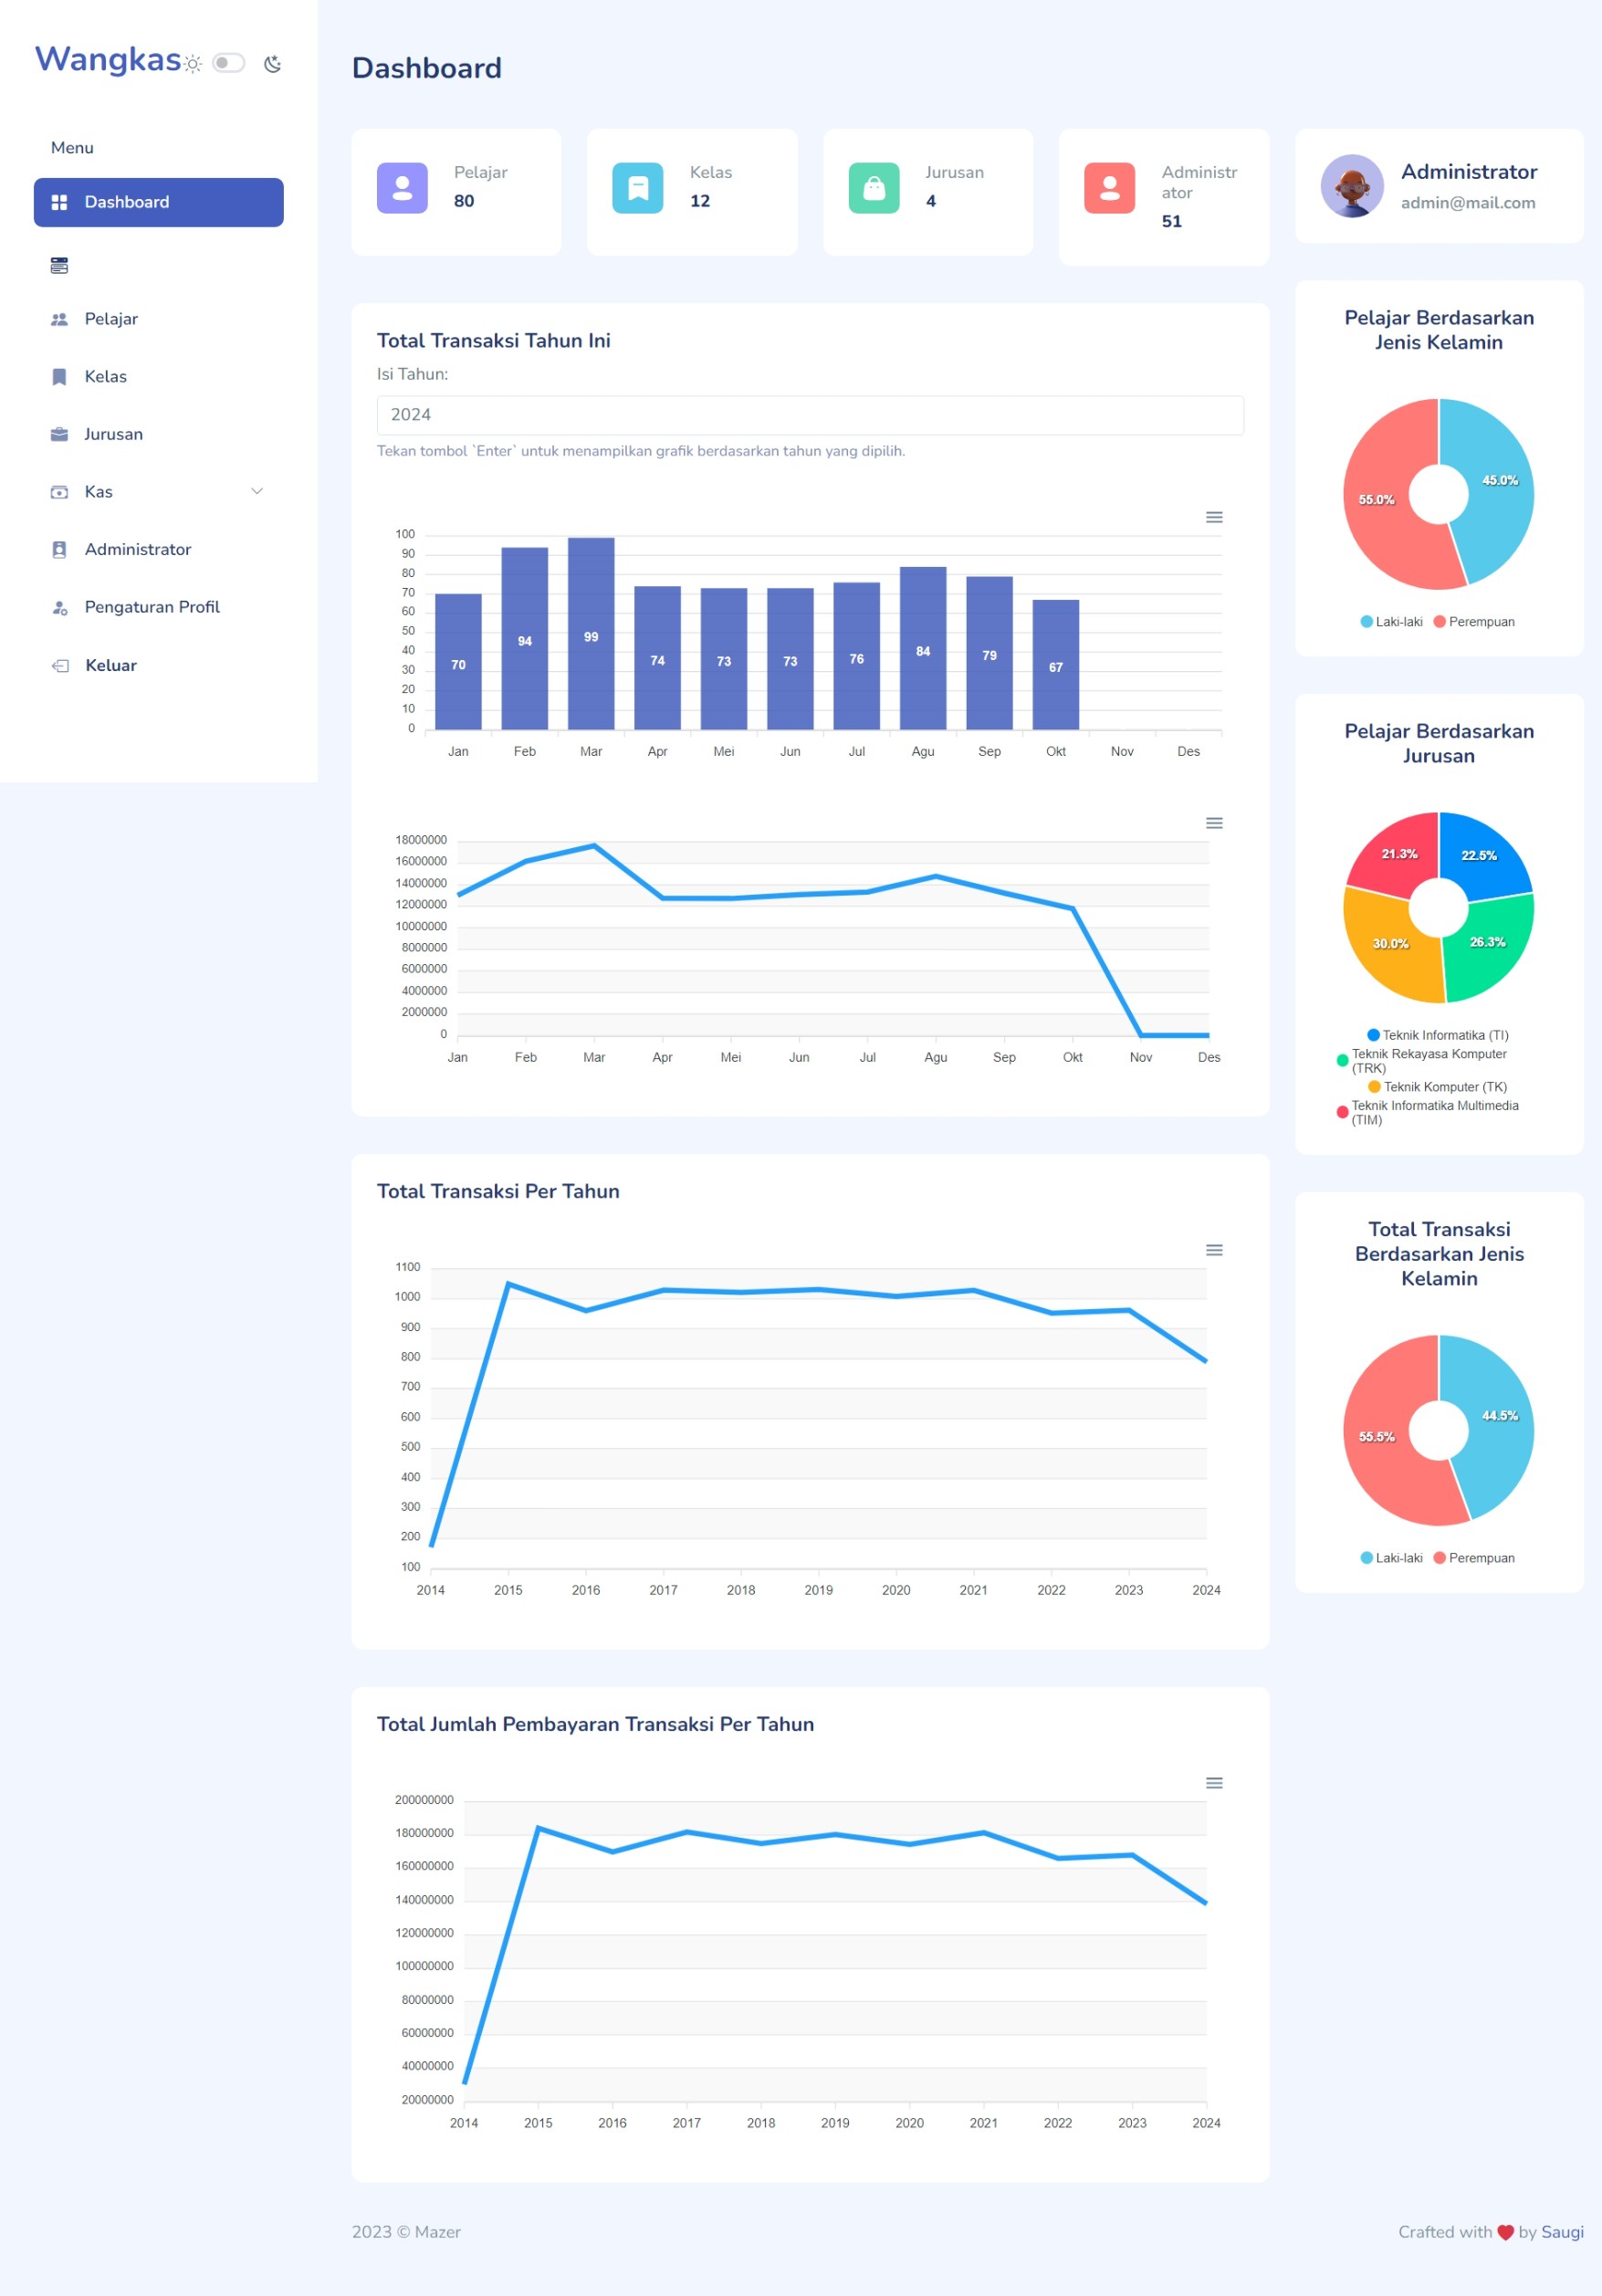Click the green Jurusan bag stat icon
Image resolution: width=1602 pixels, height=2296 pixels.
tap(874, 188)
